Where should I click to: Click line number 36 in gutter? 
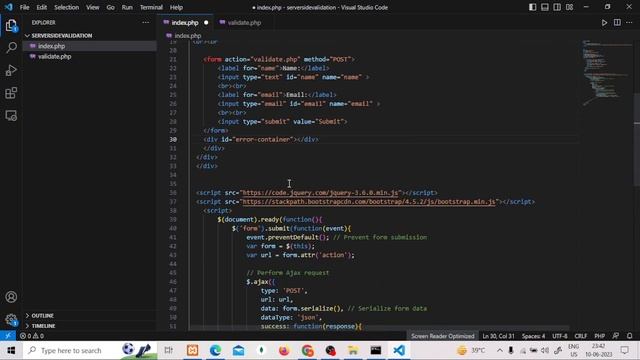pyautogui.click(x=173, y=193)
